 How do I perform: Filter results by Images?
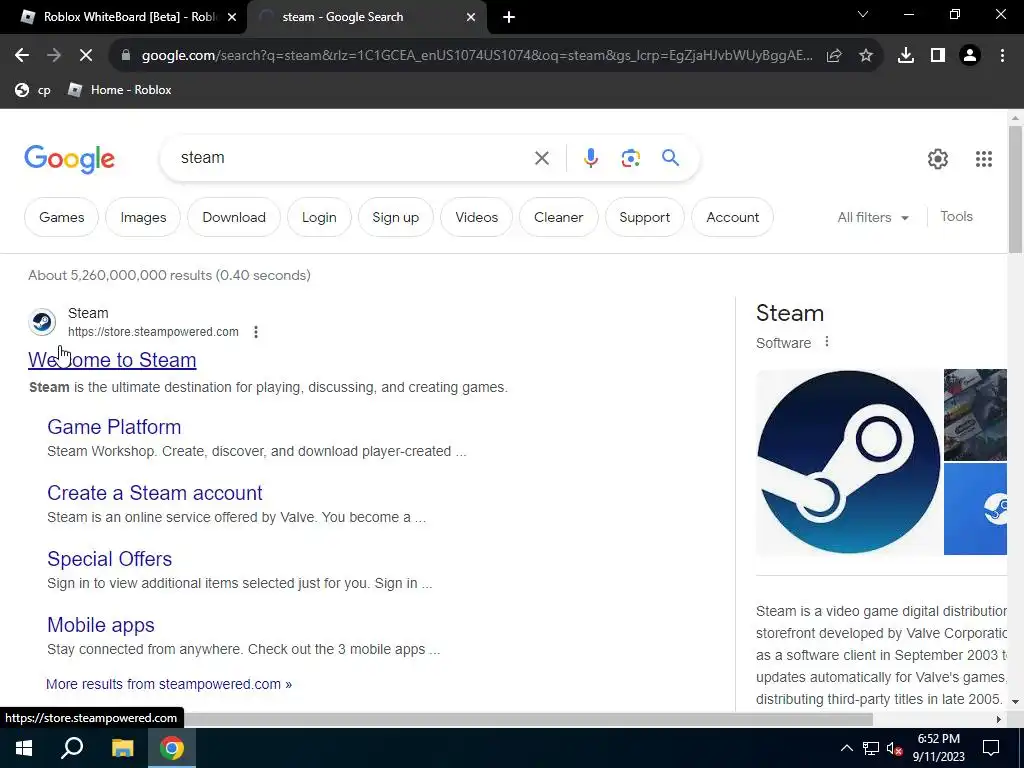click(143, 217)
